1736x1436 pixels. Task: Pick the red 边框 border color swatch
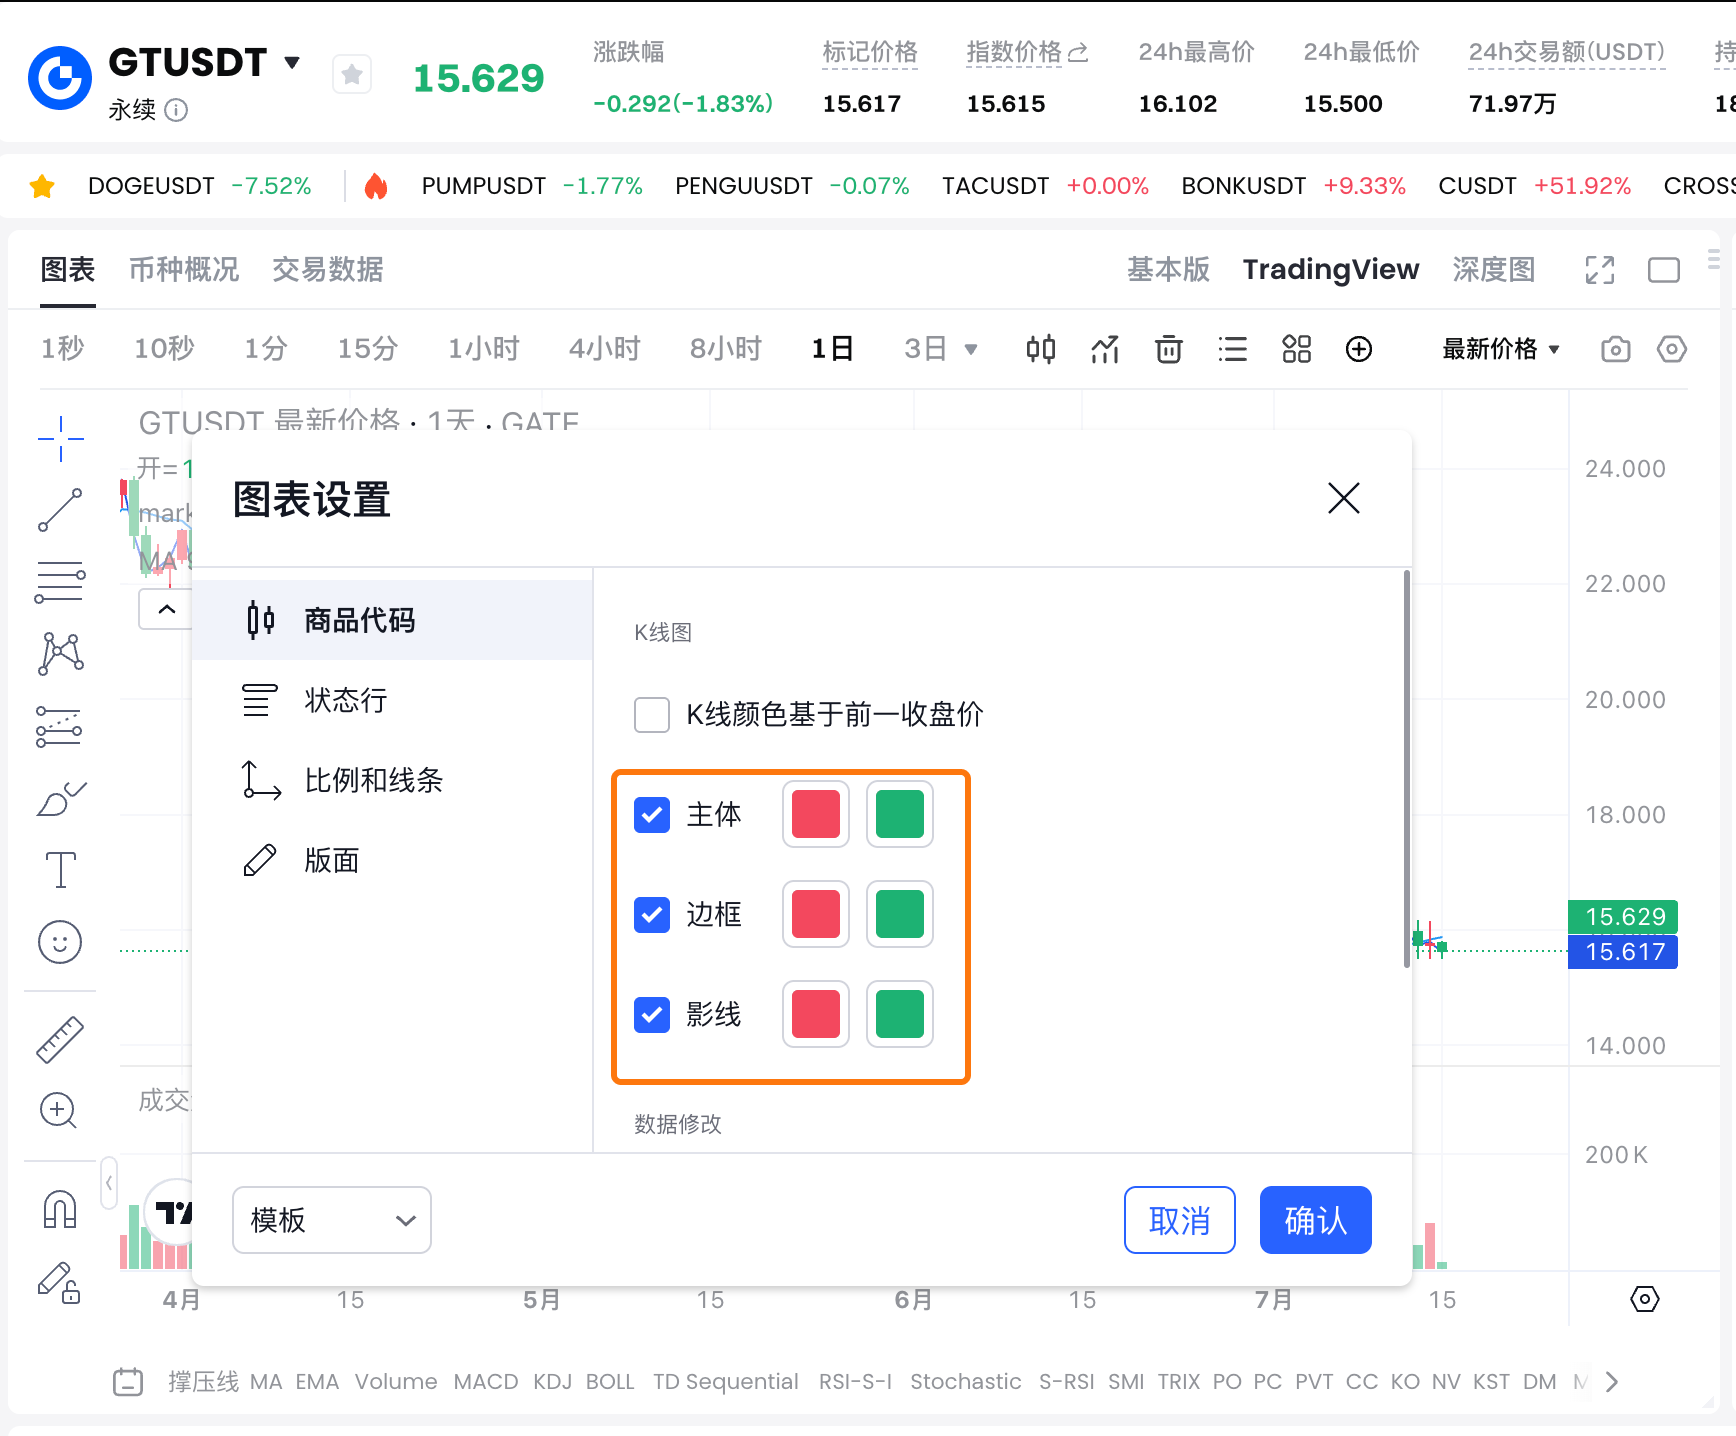point(816,914)
